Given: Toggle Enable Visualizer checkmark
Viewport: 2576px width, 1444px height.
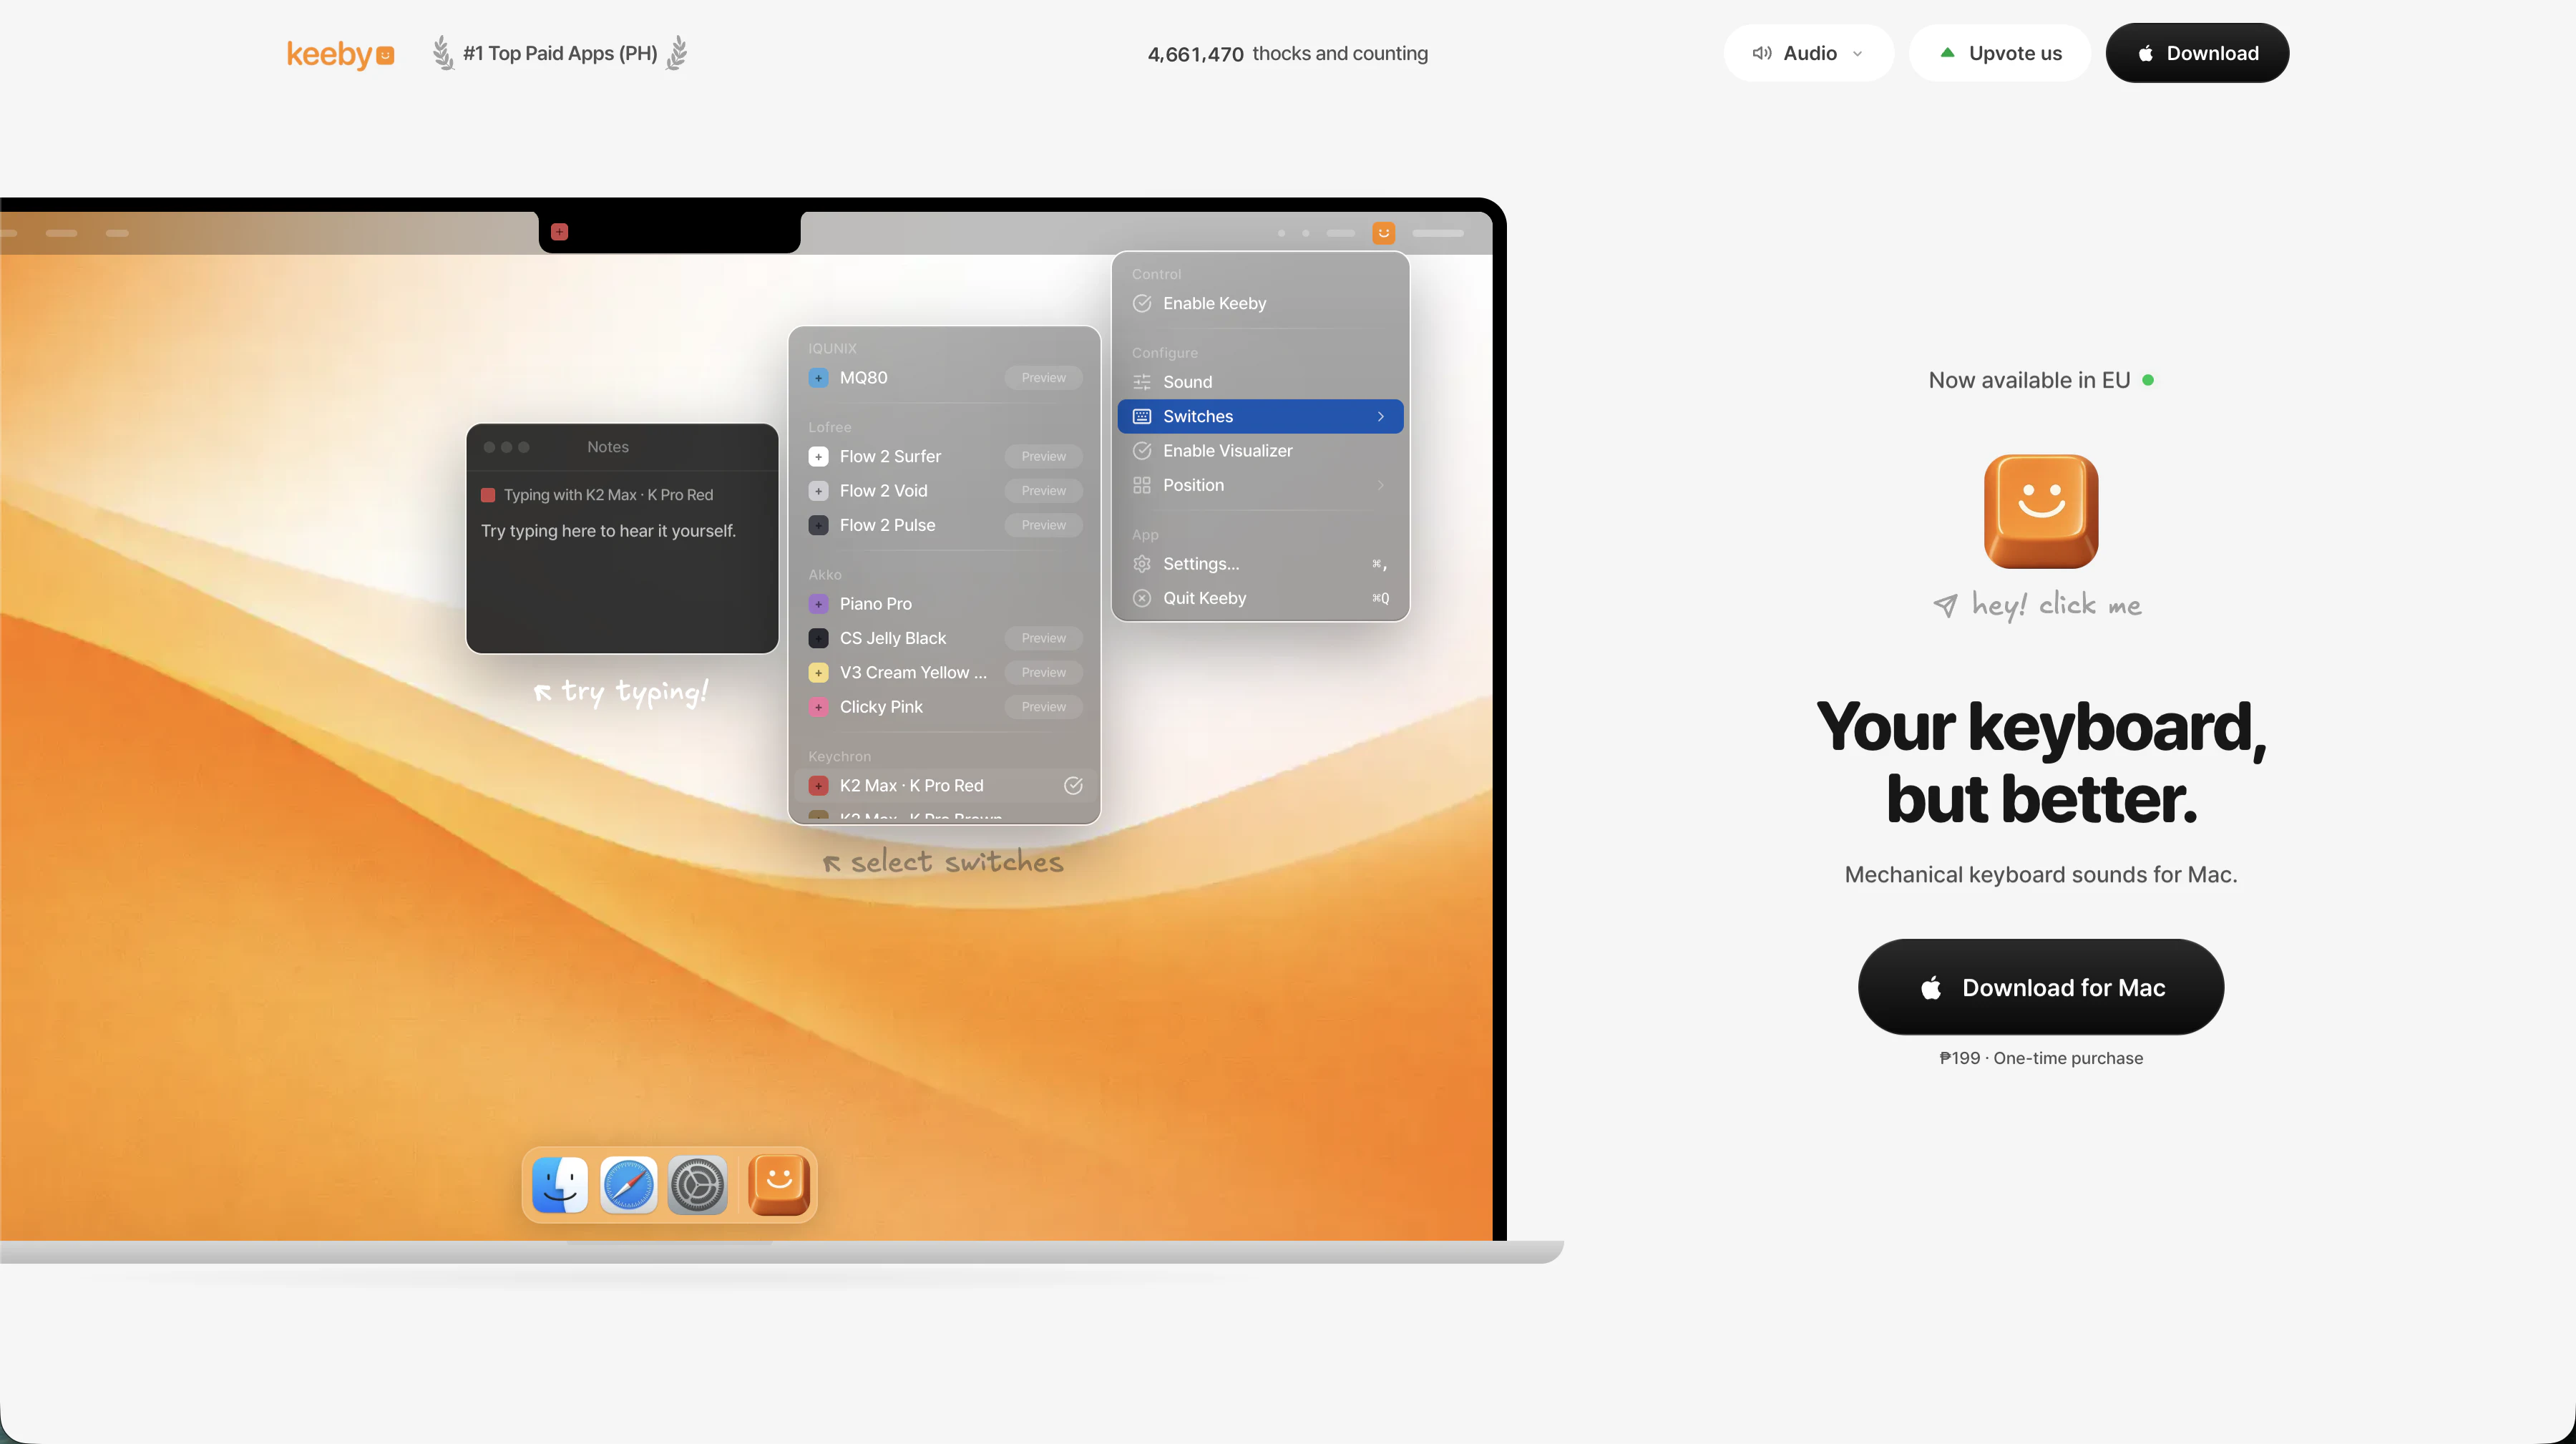Looking at the screenshot, I should pyautogui.click(x=1142, y=451).
